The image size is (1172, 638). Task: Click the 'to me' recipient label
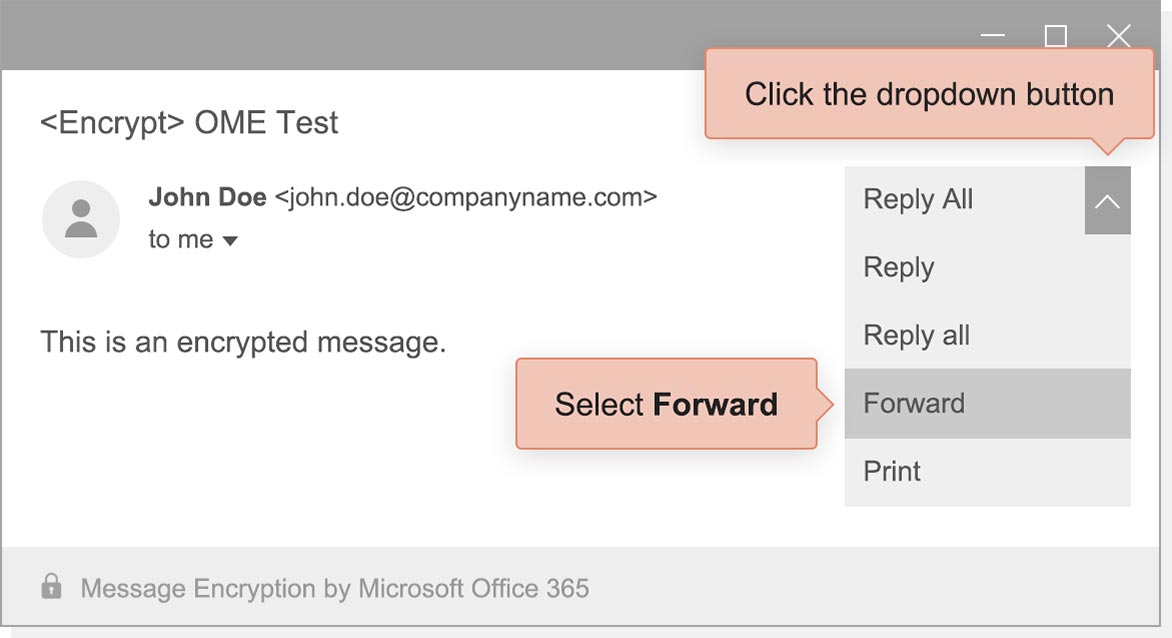pos(180,240)
